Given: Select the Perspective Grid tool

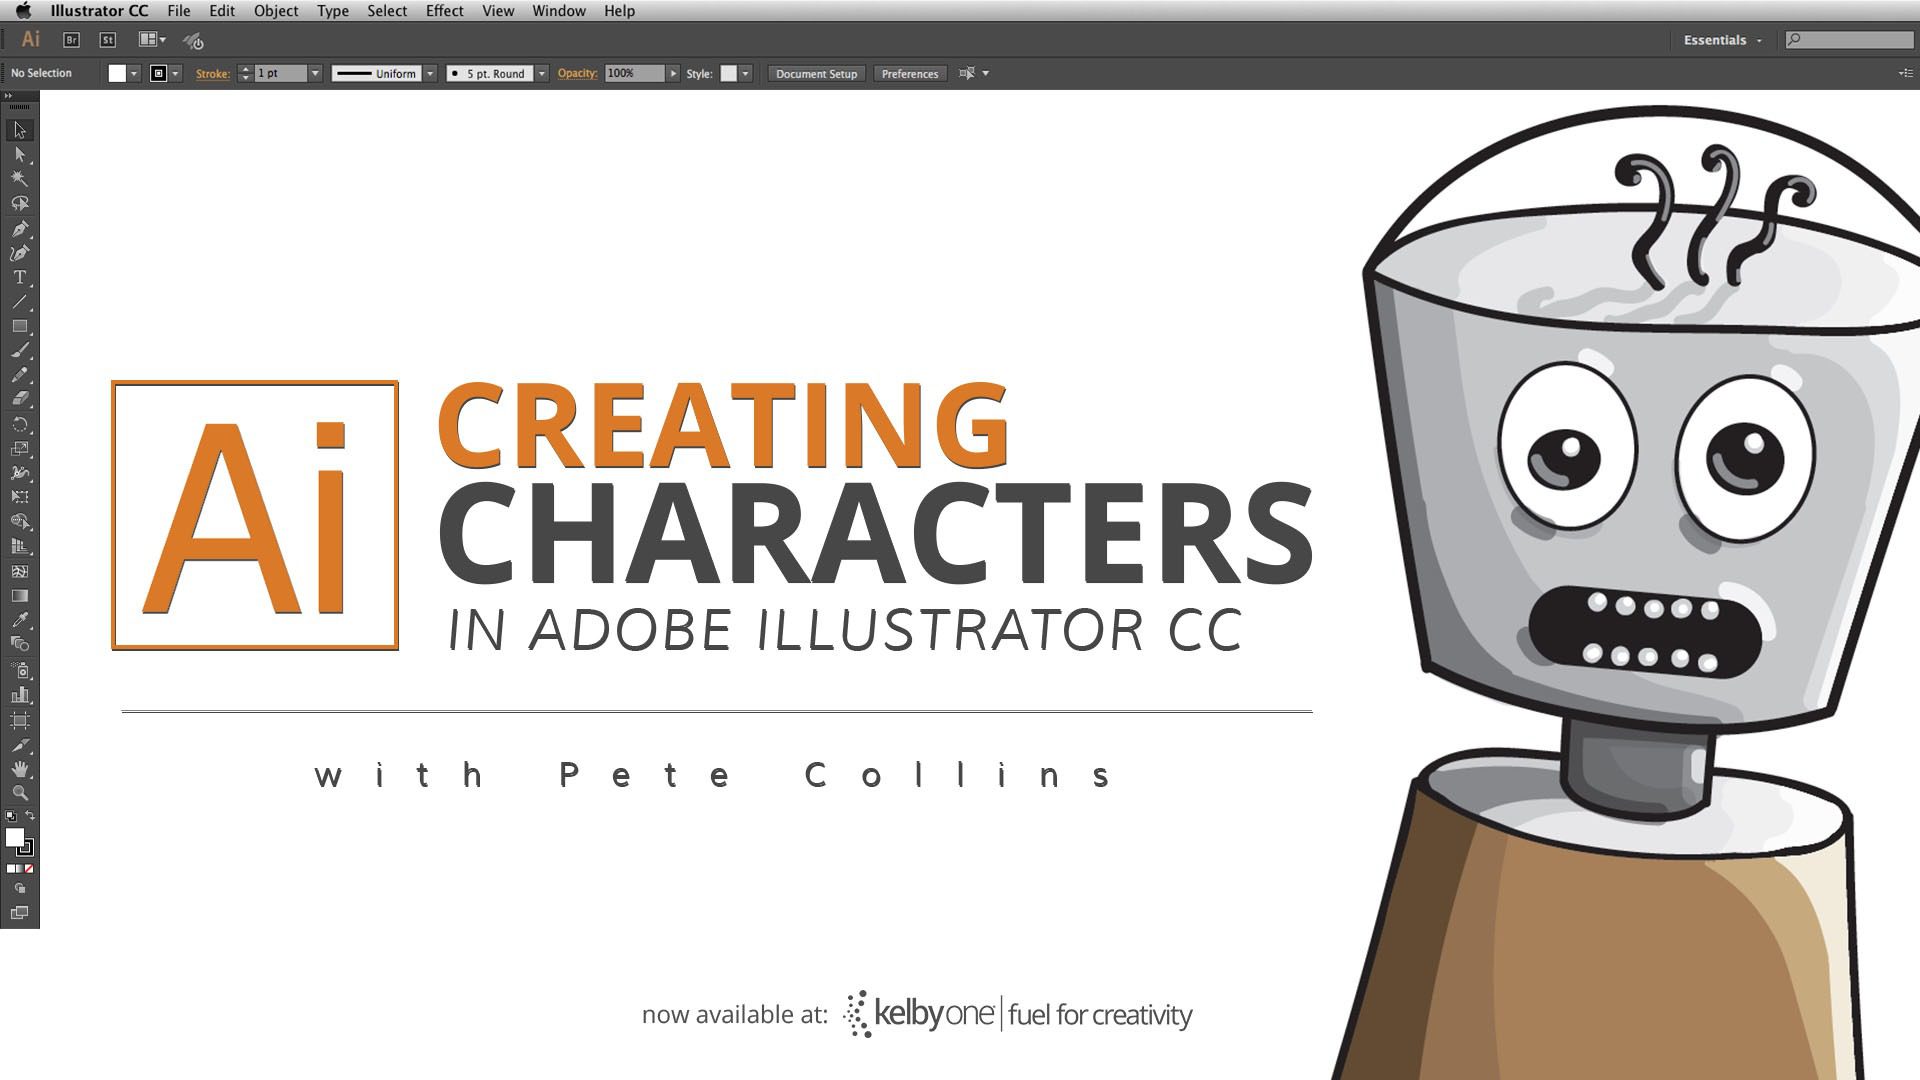Looking at the screenshot, I should (x=19, y=546).
